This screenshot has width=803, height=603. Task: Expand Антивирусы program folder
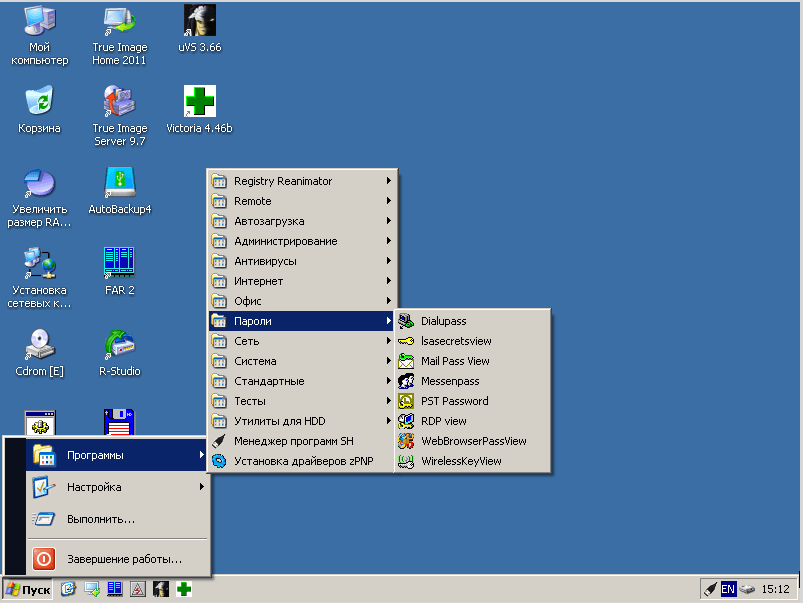302,261
